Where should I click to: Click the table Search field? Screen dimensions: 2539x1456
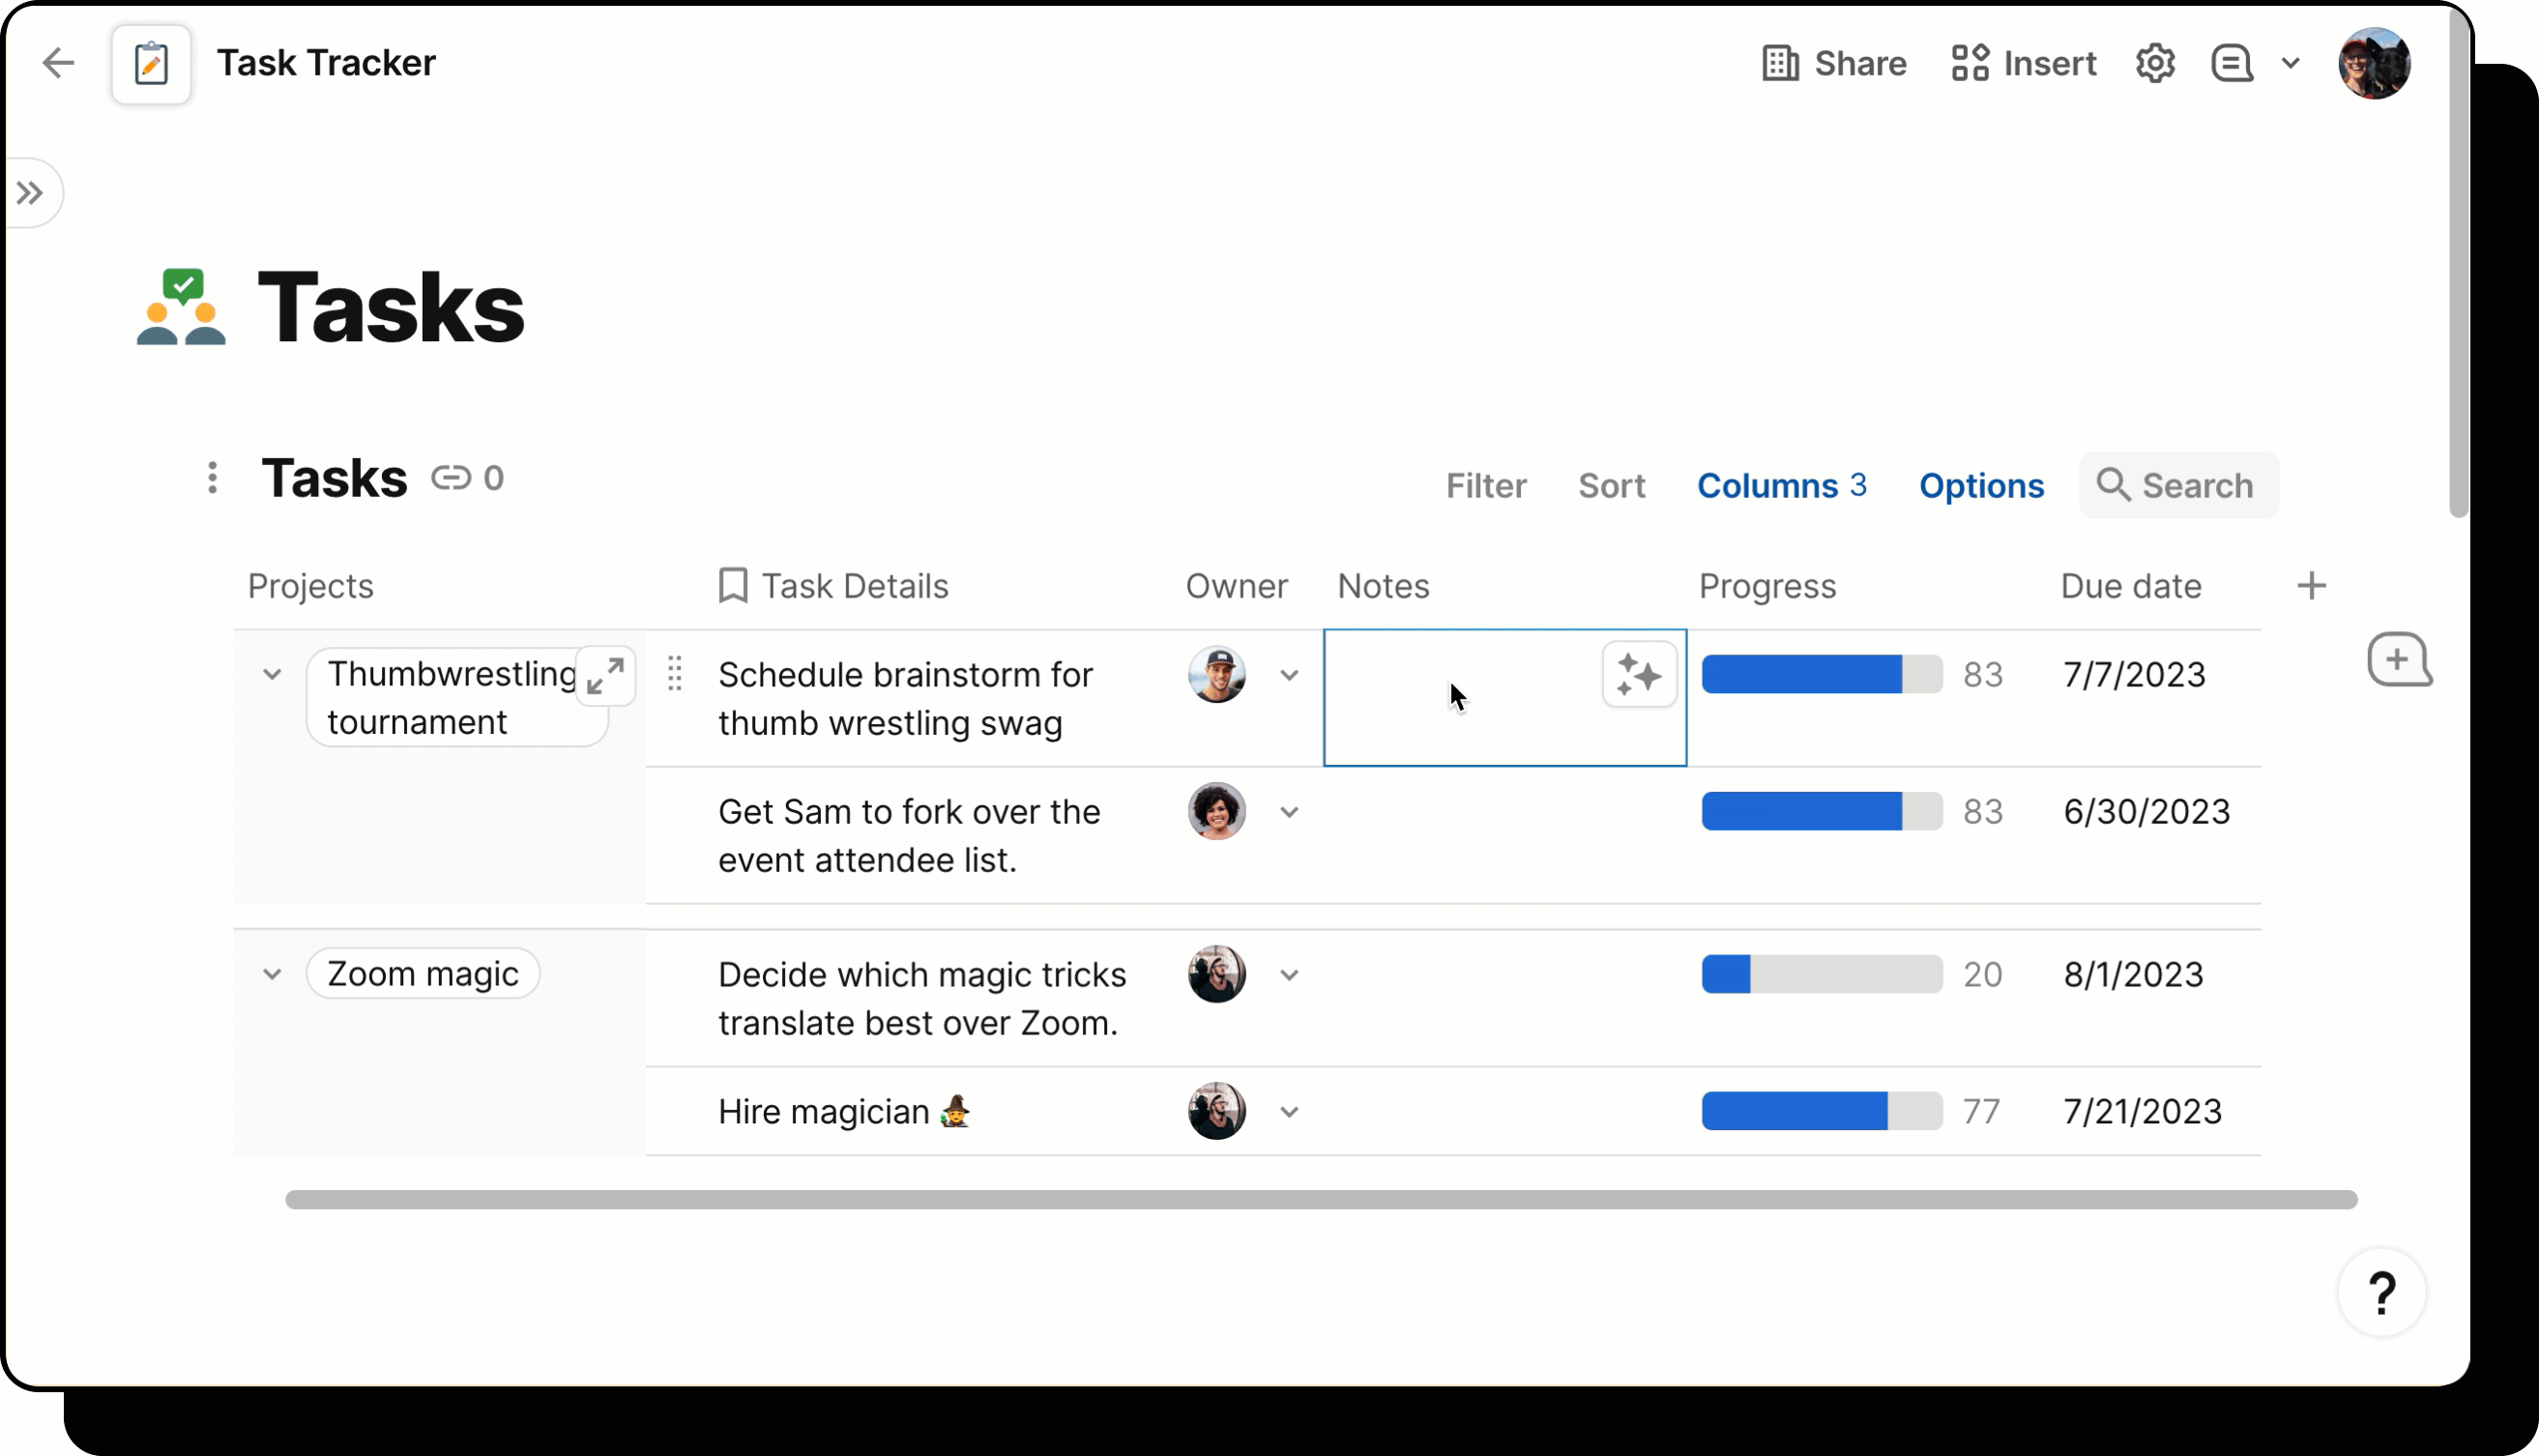point(2180,486)
